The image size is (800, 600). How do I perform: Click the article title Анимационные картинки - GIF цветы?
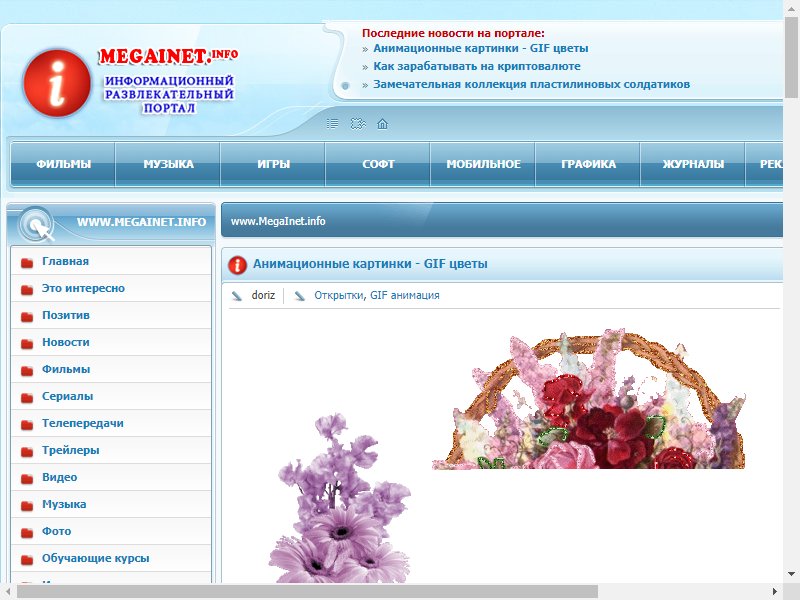[370, 264]
